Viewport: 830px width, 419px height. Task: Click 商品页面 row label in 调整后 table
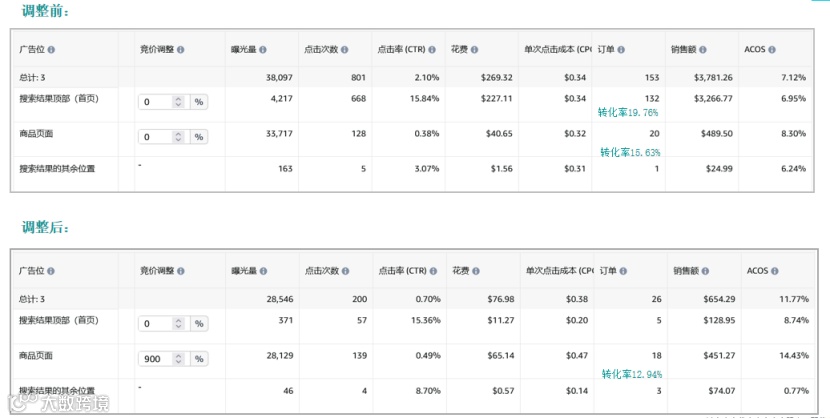pos(36,356)
